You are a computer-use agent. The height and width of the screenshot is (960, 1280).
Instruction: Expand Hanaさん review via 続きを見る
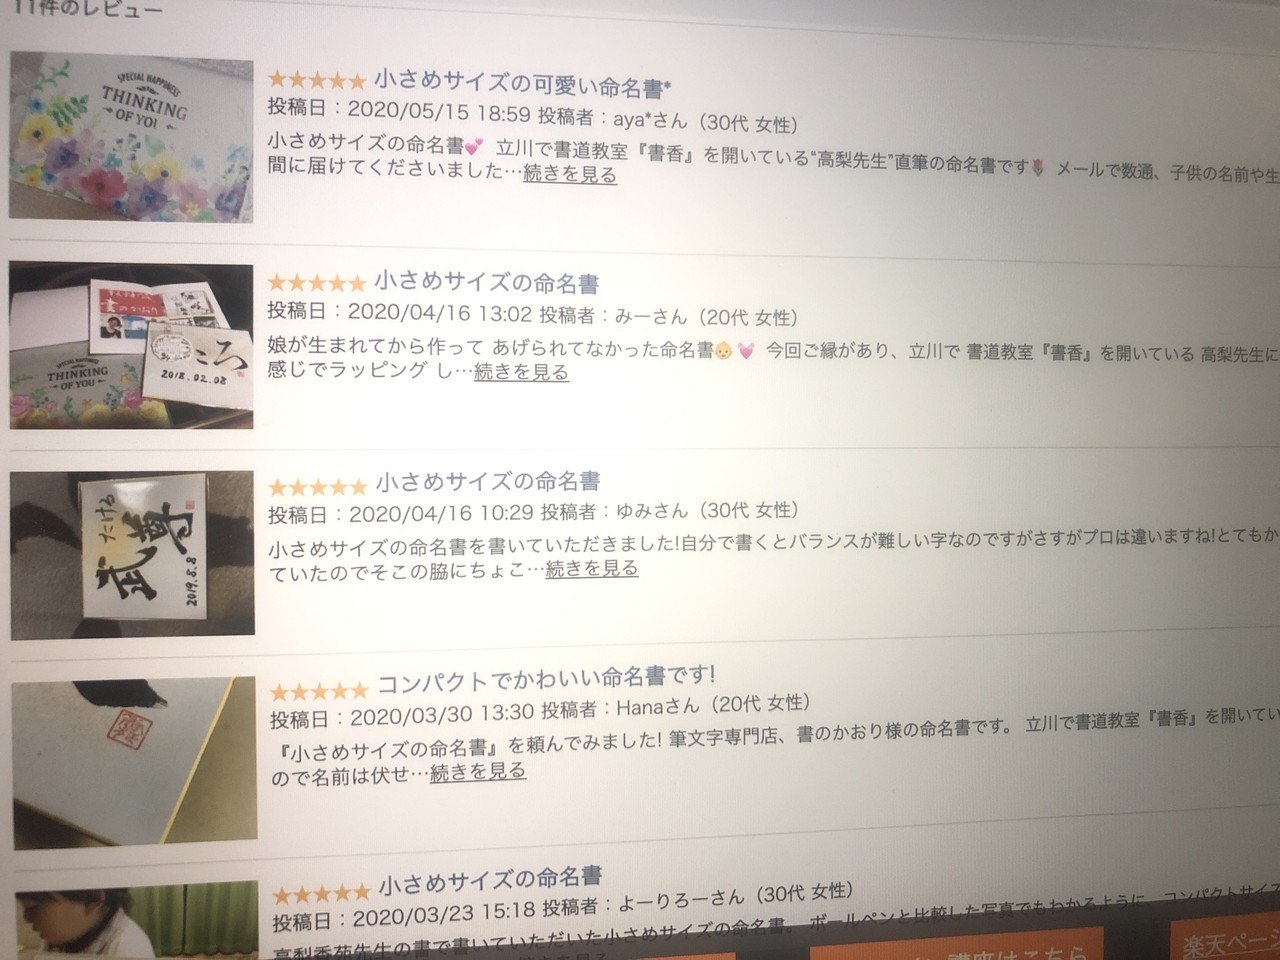[x=478, y=772]
